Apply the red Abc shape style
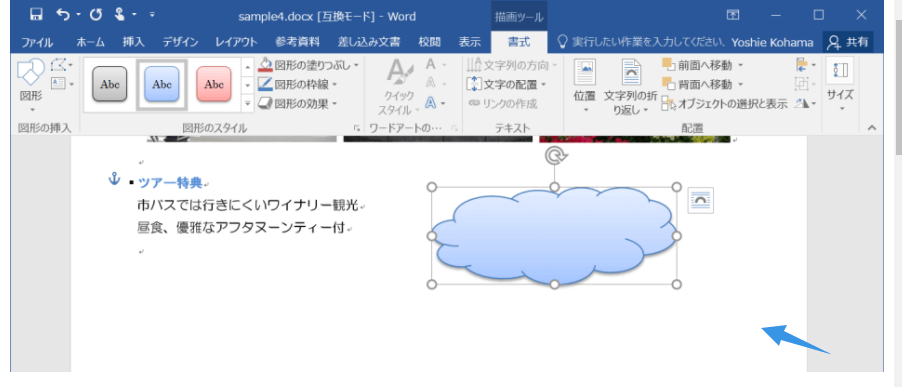Screen dimensions: 902x387 click(213, 85)
